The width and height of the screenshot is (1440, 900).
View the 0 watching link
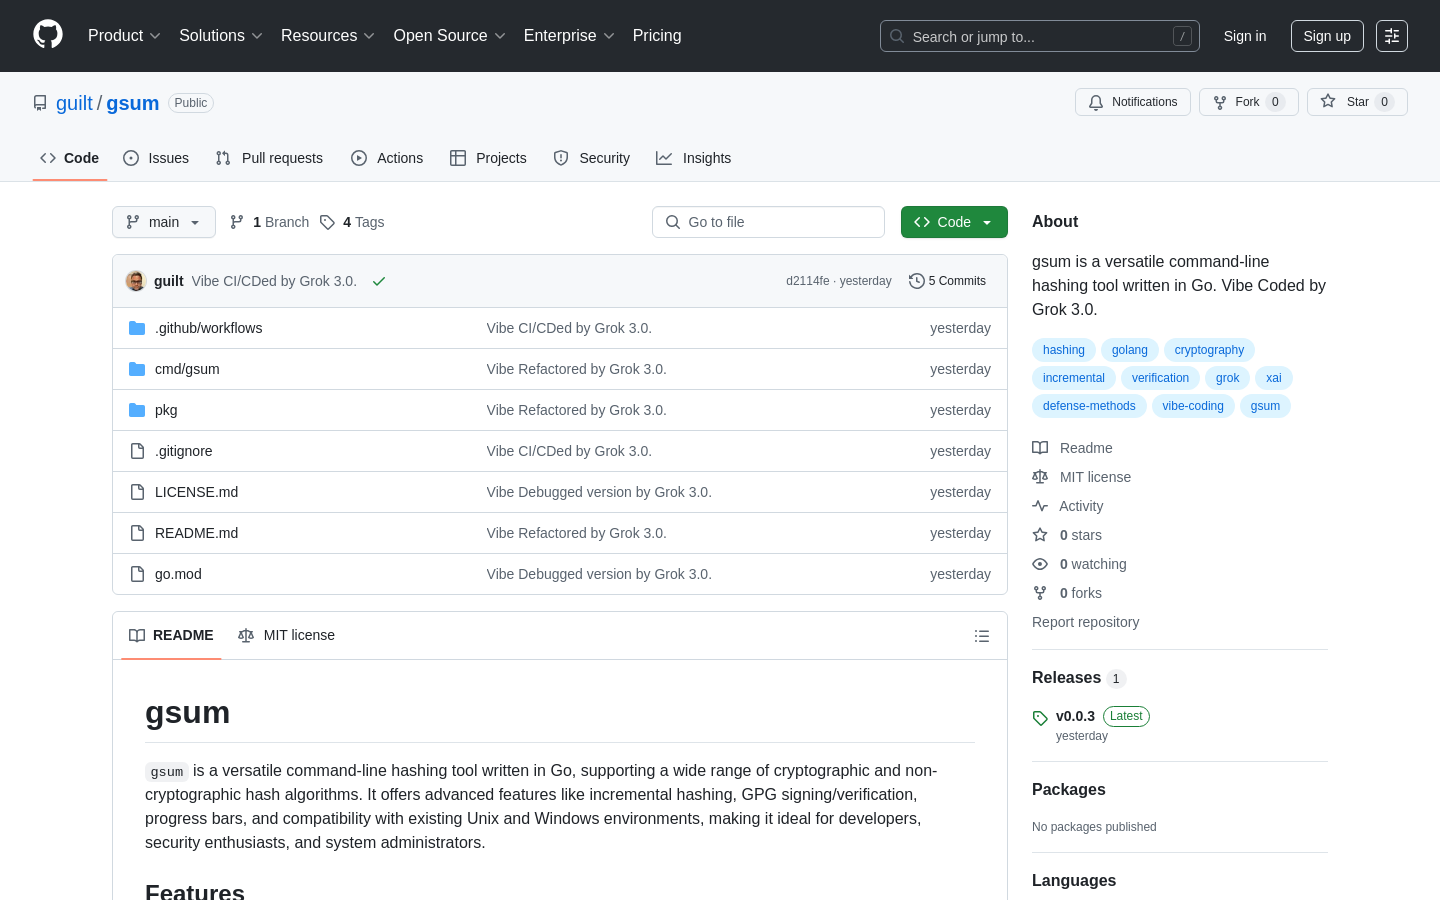1079,564
